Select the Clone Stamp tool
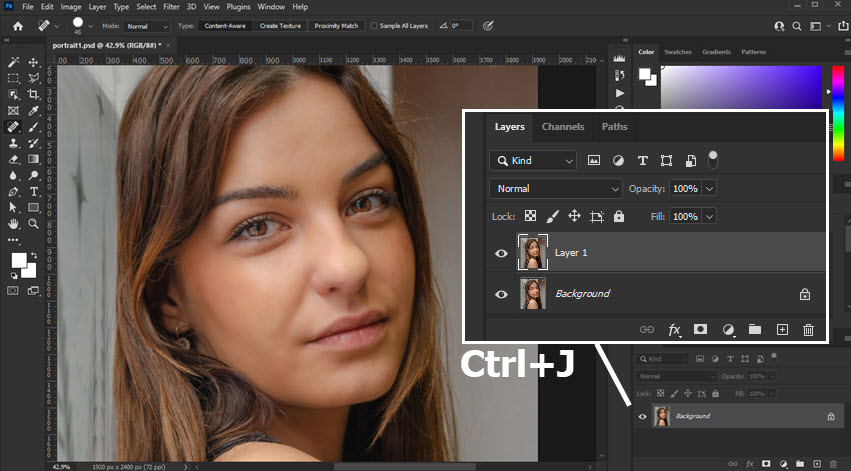Image resolution: width=851 pixels, height=471 pixels. [14, 143]
